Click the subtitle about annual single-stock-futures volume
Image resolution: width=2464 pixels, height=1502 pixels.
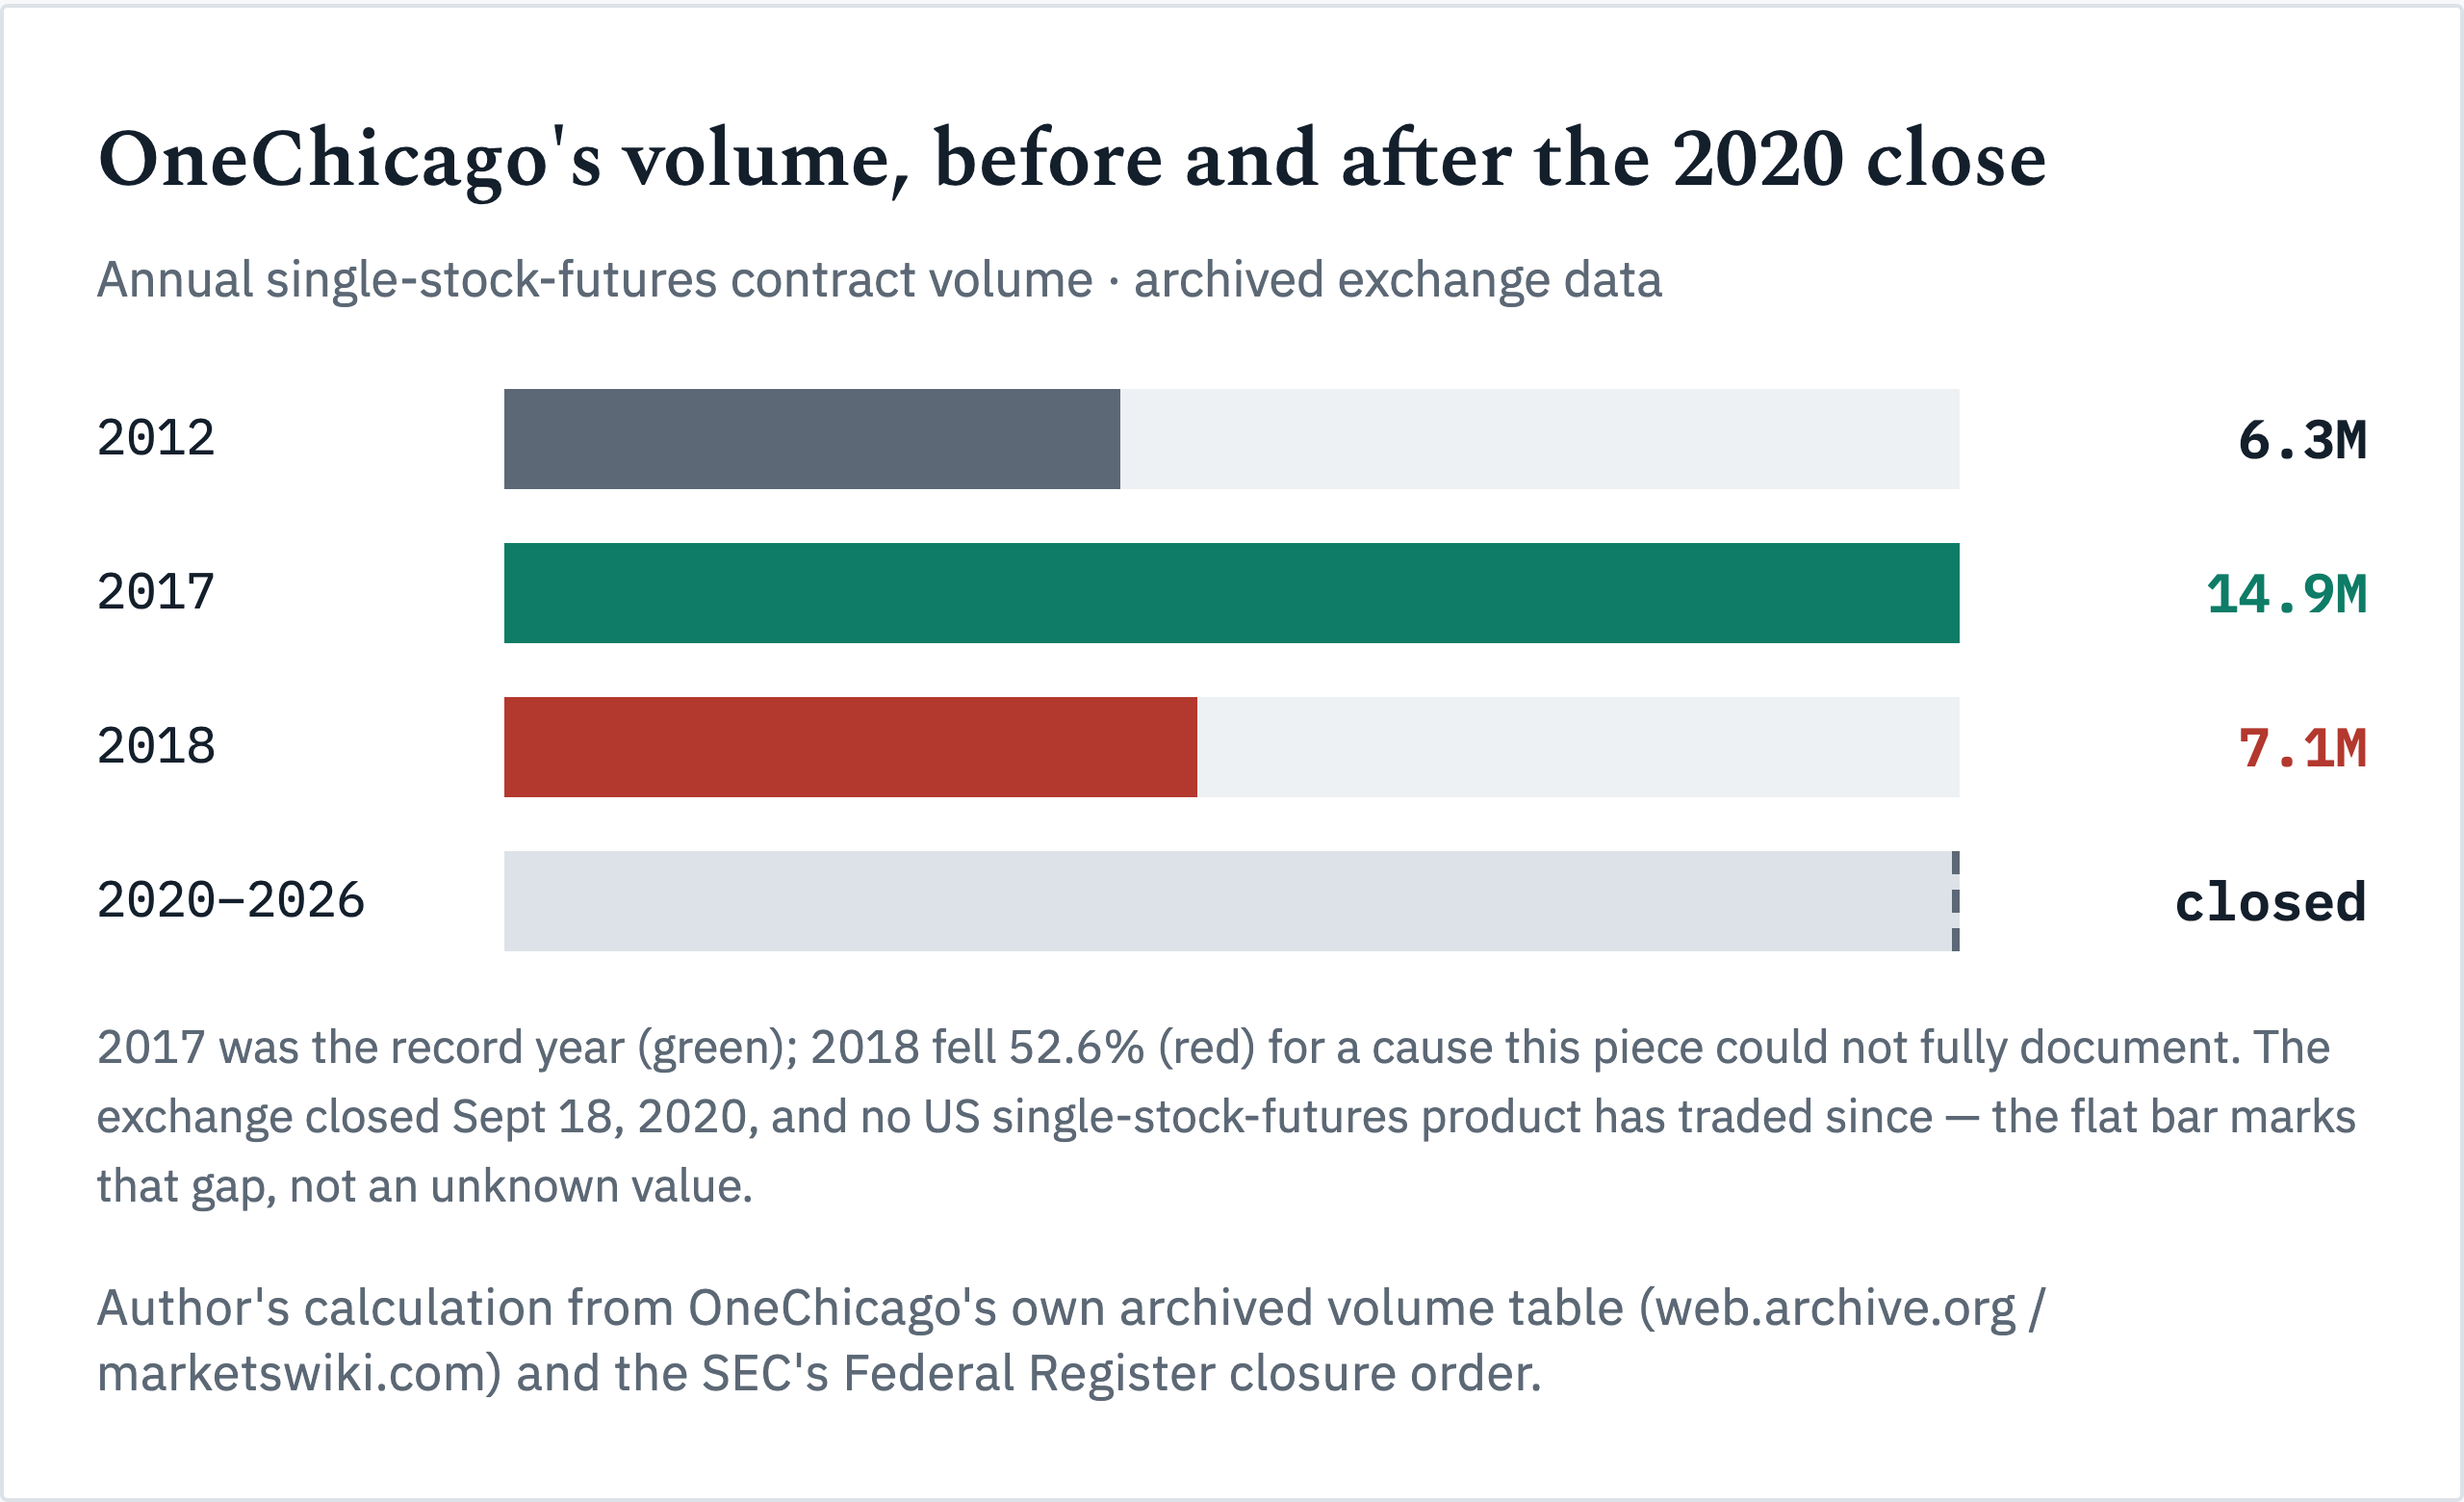(x=879, y=280)
